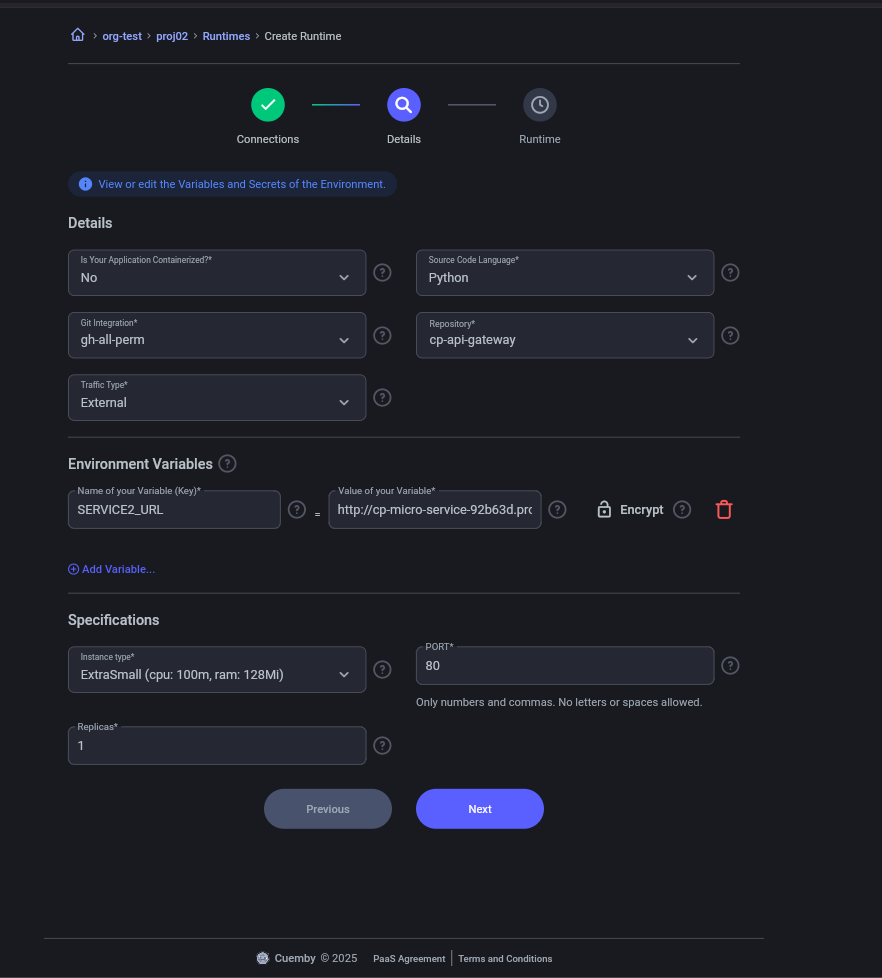Image resolution: width=882 pixels, height=978 pixels.
Task: Delete the SERVICE2_URL variable with the trash icon
Action: 723,509
